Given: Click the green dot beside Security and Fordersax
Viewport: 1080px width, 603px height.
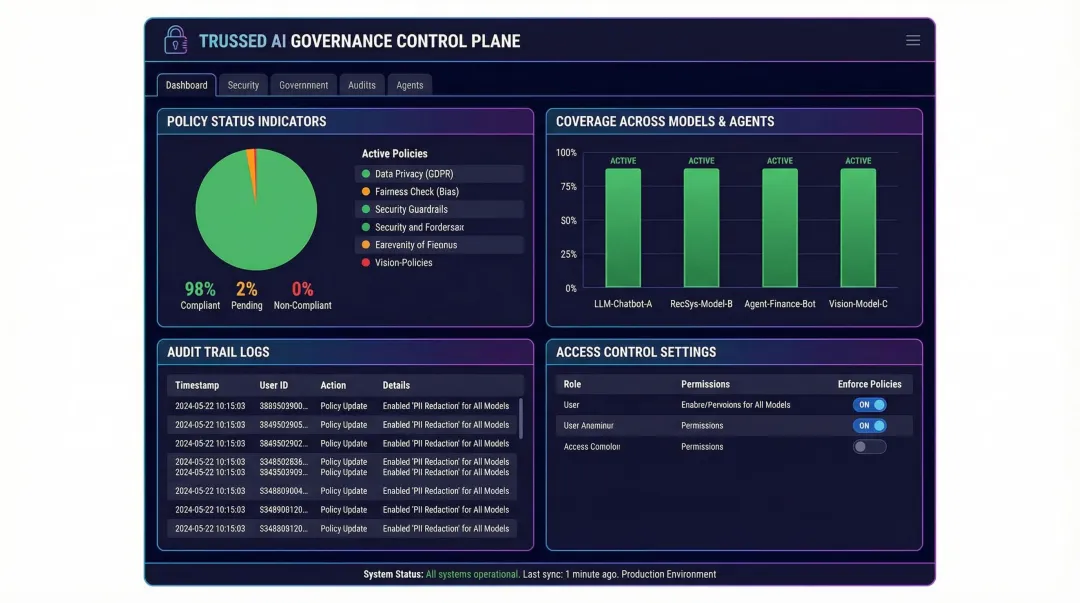Looking at the screenshot, I should coord(366,227).
